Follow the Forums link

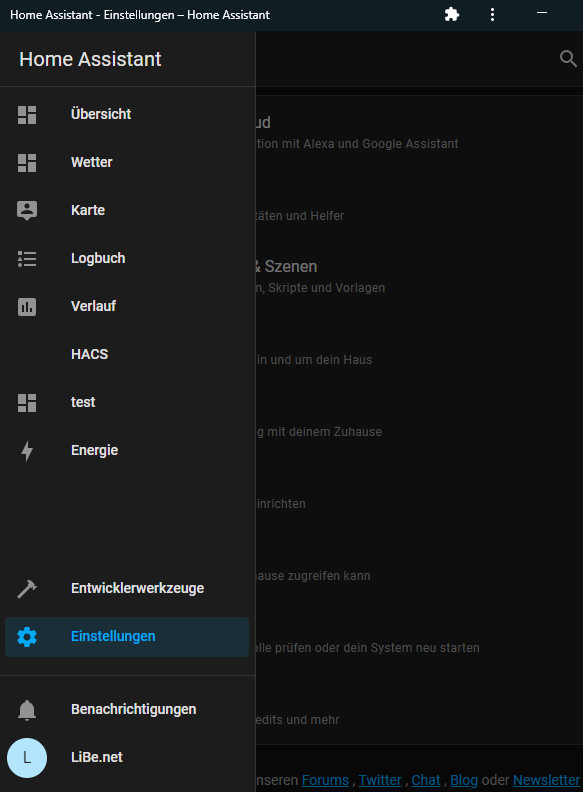pyautogui.click(x=325, y=780)
